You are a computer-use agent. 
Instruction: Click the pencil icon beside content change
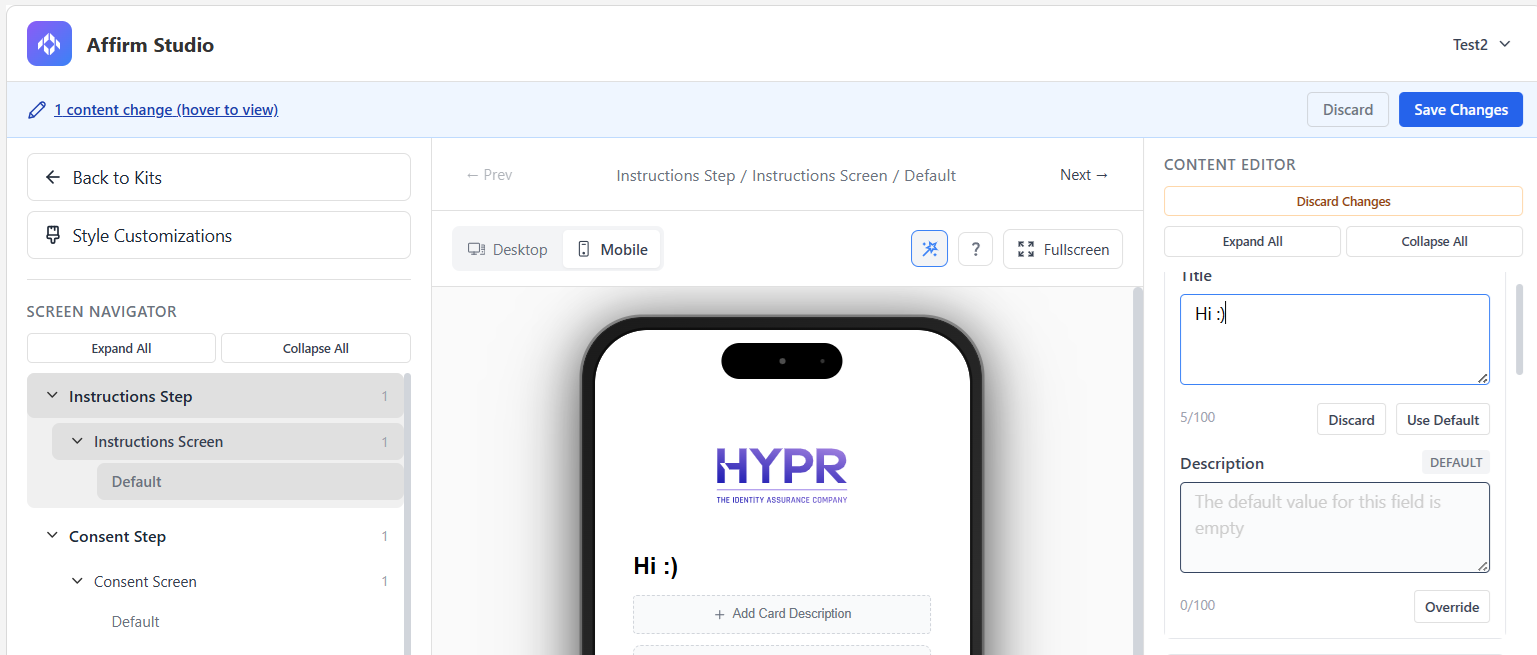pos(37,110)
